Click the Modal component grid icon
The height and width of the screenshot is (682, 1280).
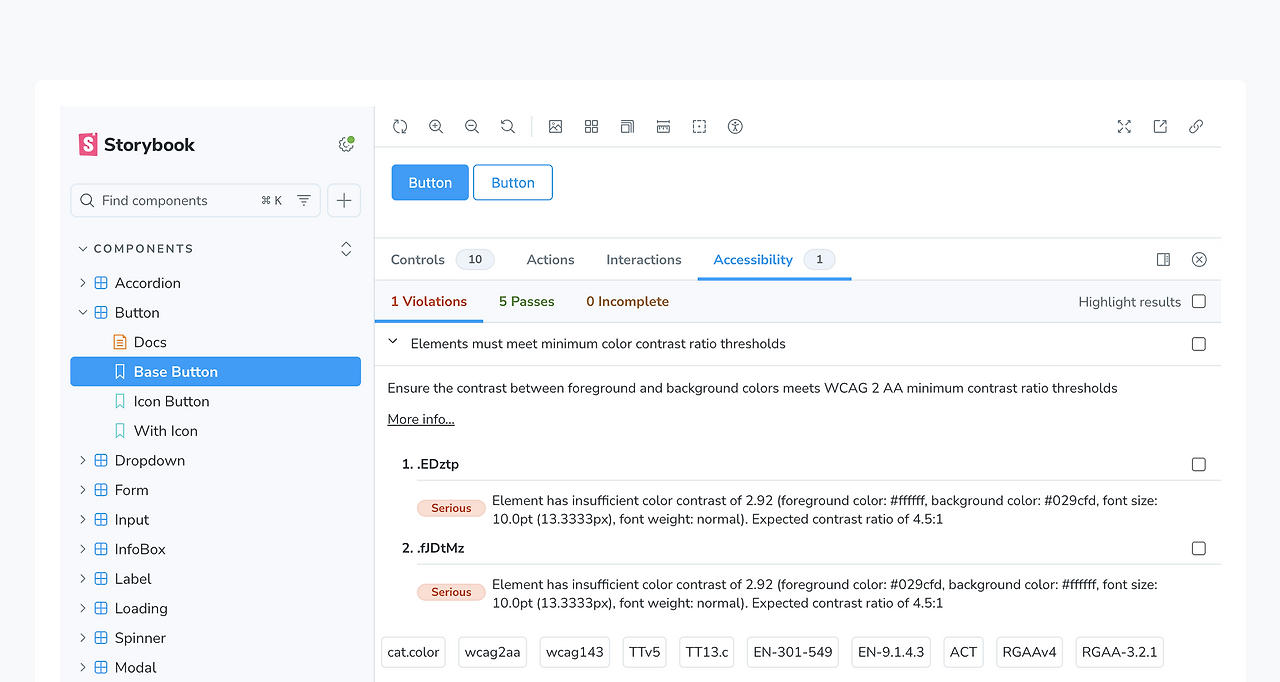click(101, 667)
